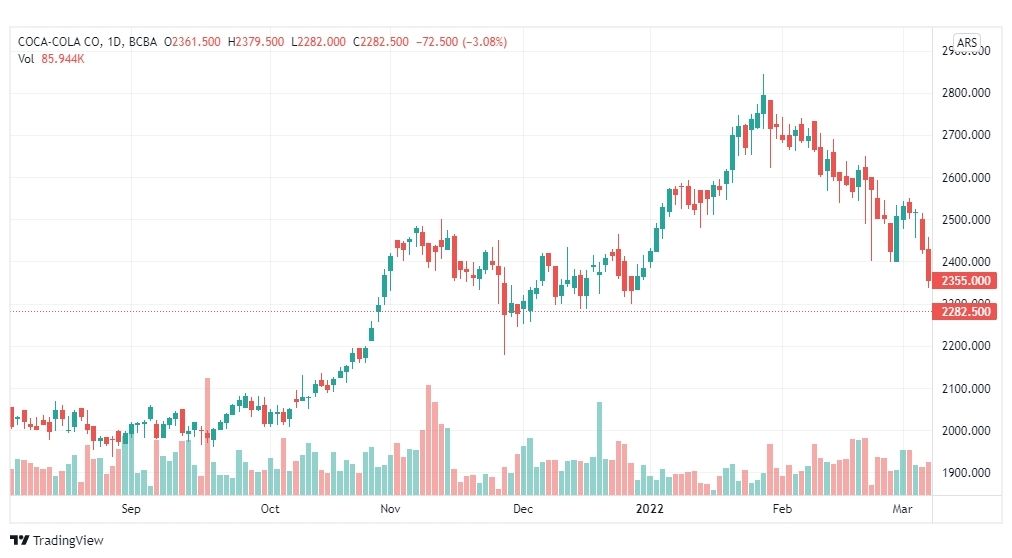Viewport: 1012px width, 558px height.
Task: Select the 2355.000 red price label
Action: coord(964,281)
